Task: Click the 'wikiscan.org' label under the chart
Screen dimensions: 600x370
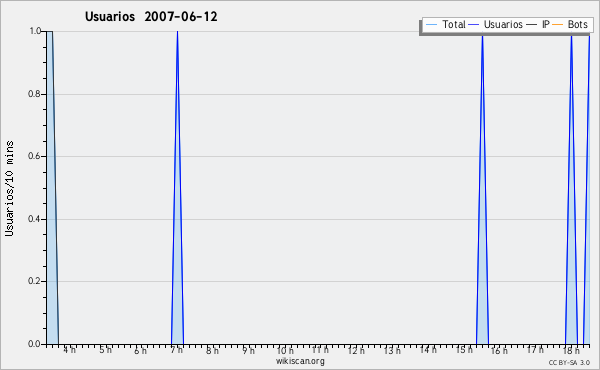Action: tap(300, 361)
